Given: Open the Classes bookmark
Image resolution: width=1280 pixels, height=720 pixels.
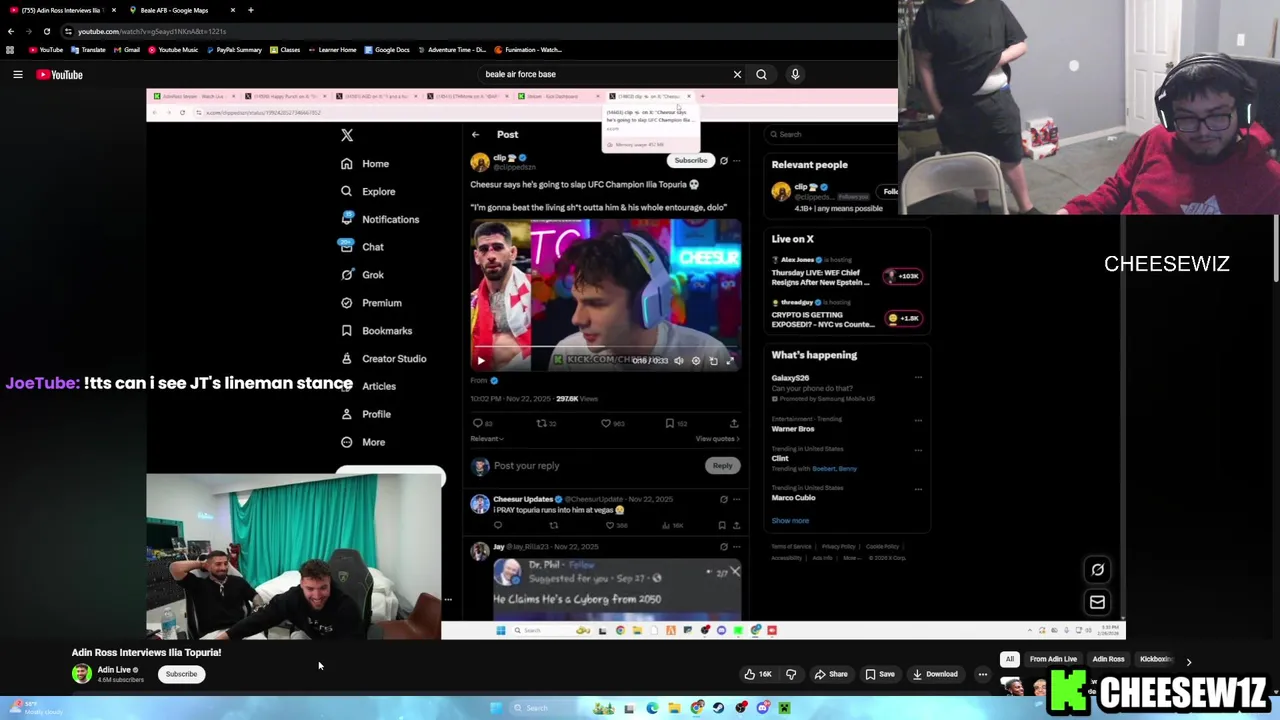Looking at the screenshot, I should tap(285, 50).
